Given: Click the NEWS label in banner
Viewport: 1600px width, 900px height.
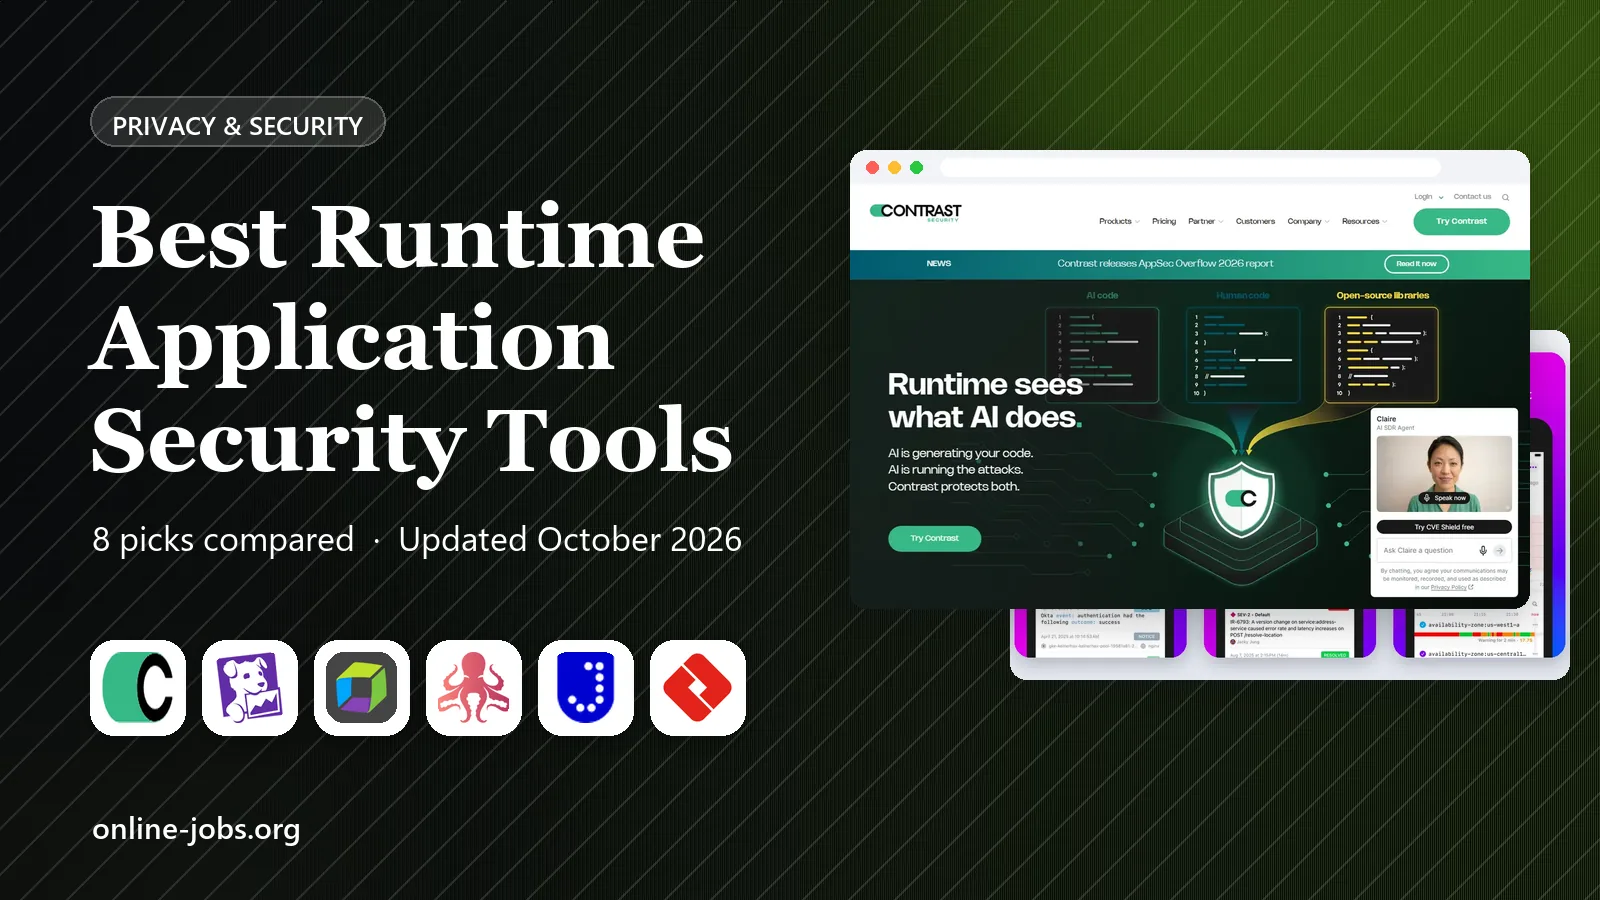Looking at the screenshot, I should 939,264.
